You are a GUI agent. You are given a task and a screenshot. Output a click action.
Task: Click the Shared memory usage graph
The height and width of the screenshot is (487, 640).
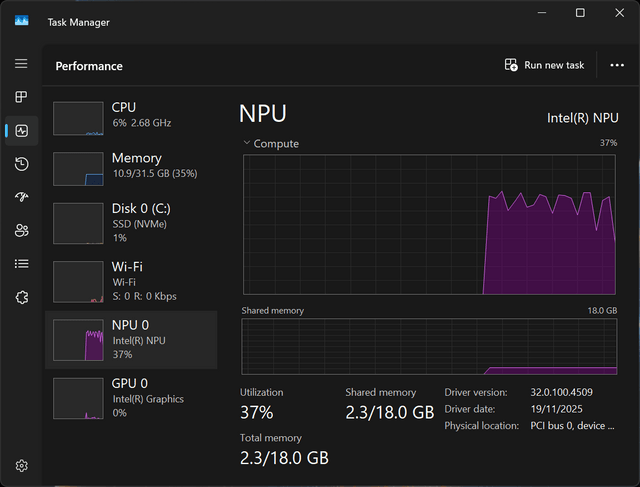pyautogui.click(x=429, y=347)
